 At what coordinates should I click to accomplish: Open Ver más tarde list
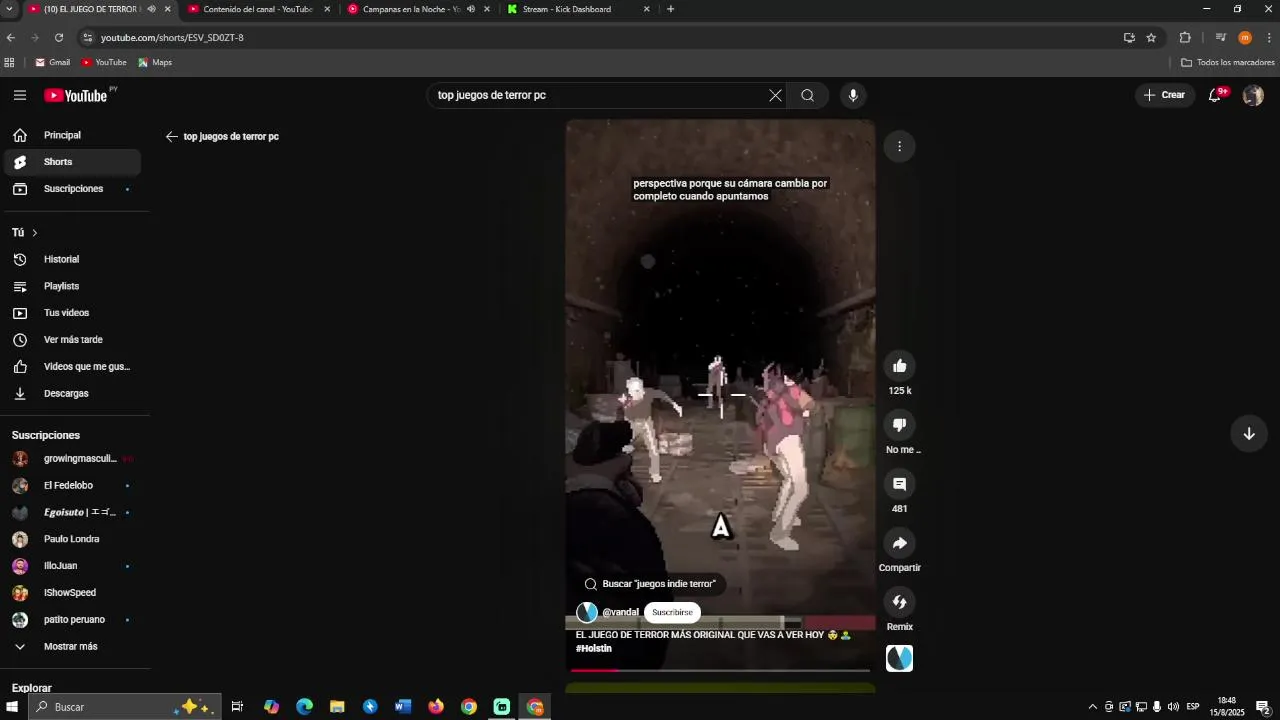click(x=72, y=340)
